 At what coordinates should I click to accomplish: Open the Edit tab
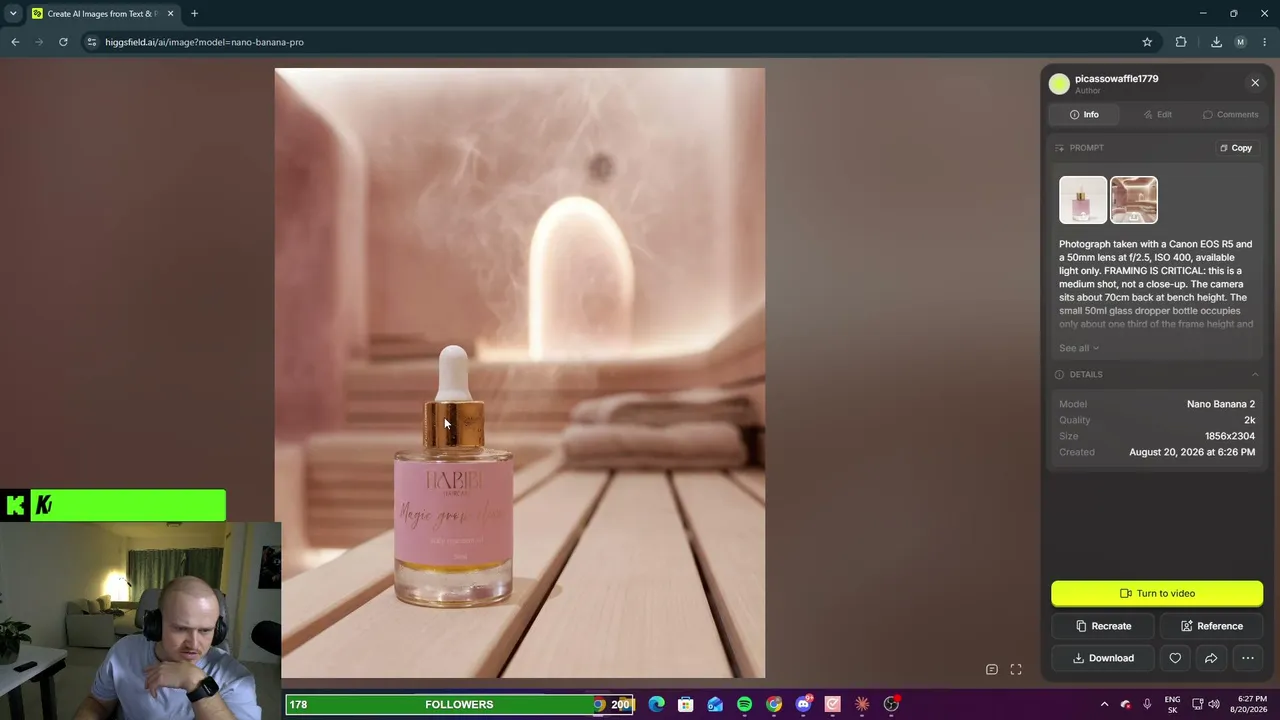pos(1158,115)
